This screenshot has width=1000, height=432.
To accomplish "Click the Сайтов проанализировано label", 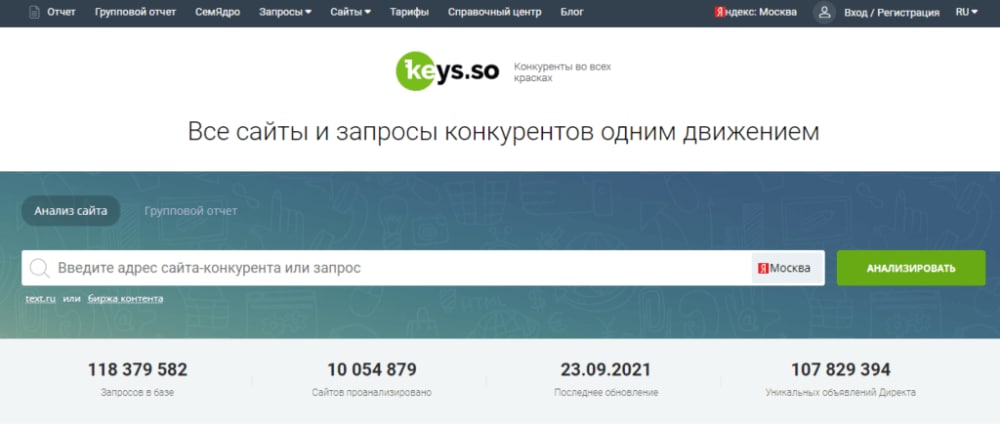I will [372, 392].
